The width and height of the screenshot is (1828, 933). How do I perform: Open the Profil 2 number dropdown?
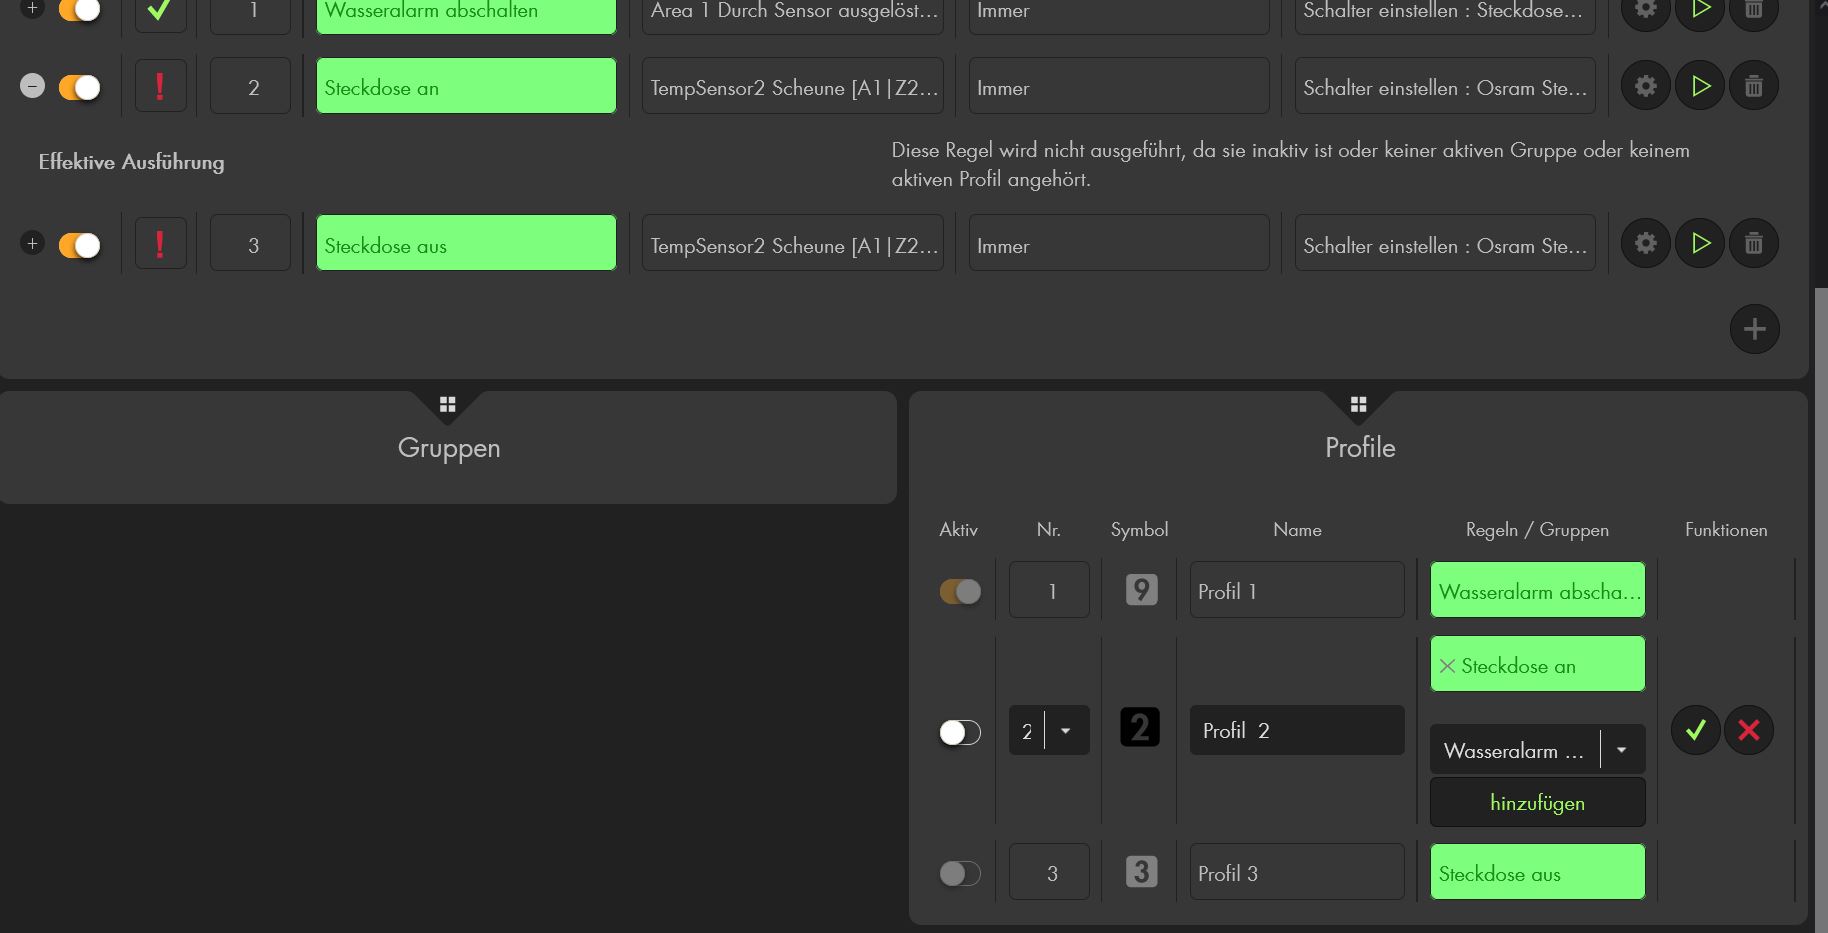1066,731
